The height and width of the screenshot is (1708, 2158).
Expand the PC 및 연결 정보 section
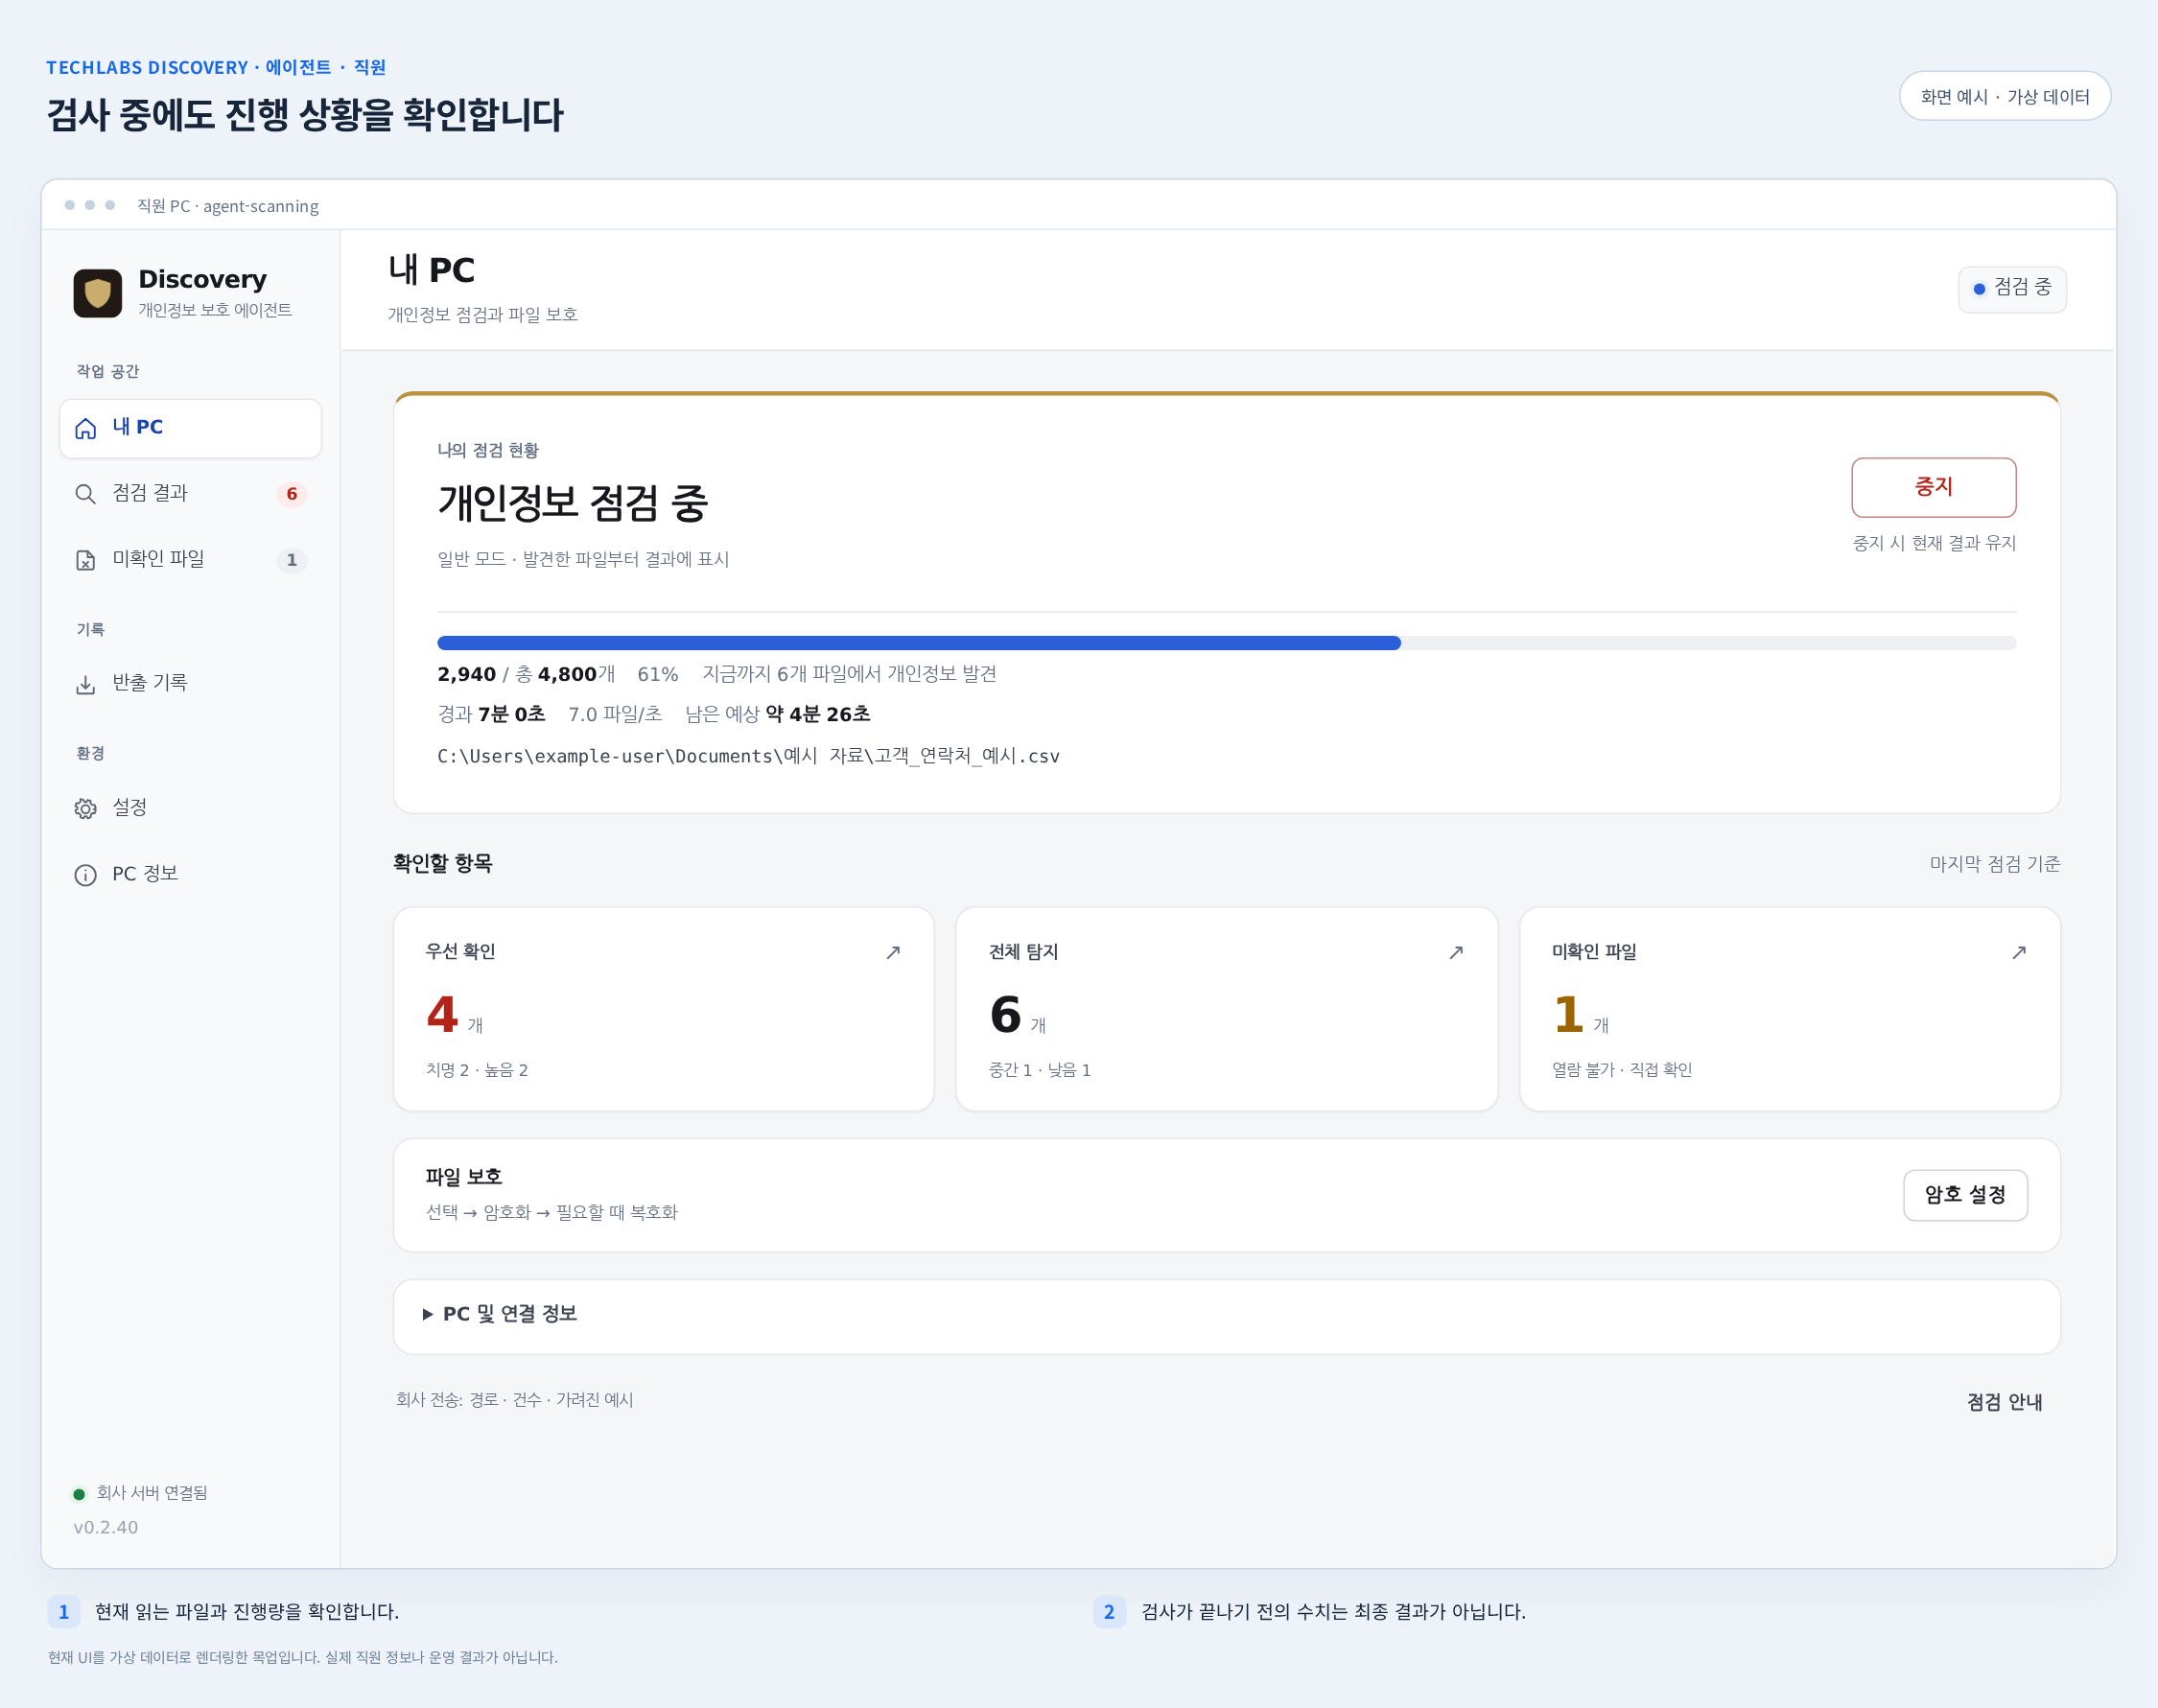pos(1227,1315)
